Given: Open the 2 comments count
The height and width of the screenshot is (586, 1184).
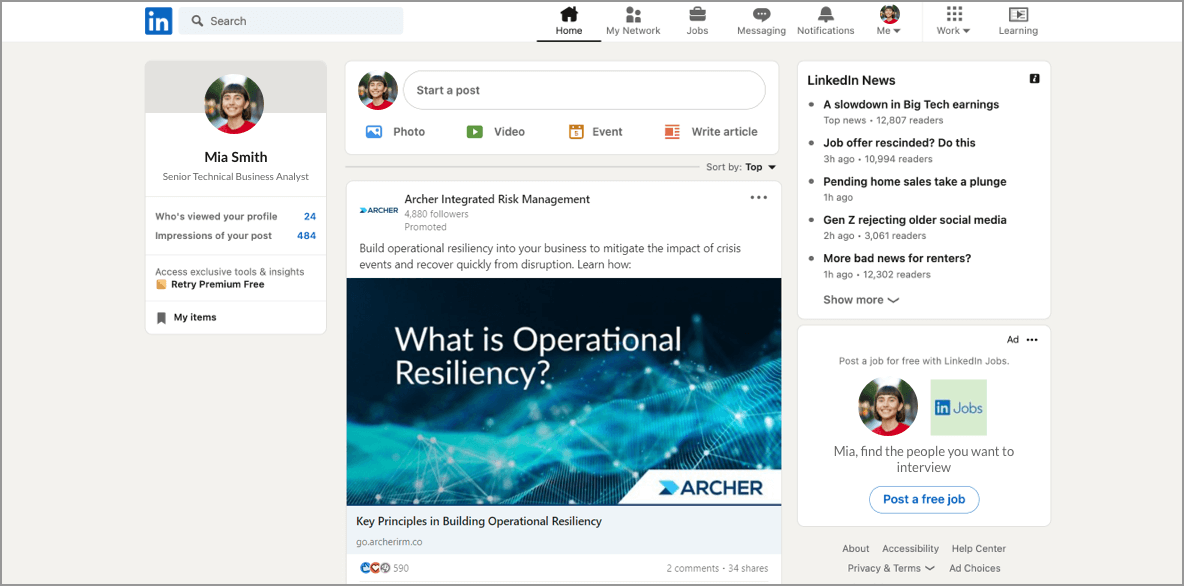Looking at the screenshot, I should click(692, 568).
